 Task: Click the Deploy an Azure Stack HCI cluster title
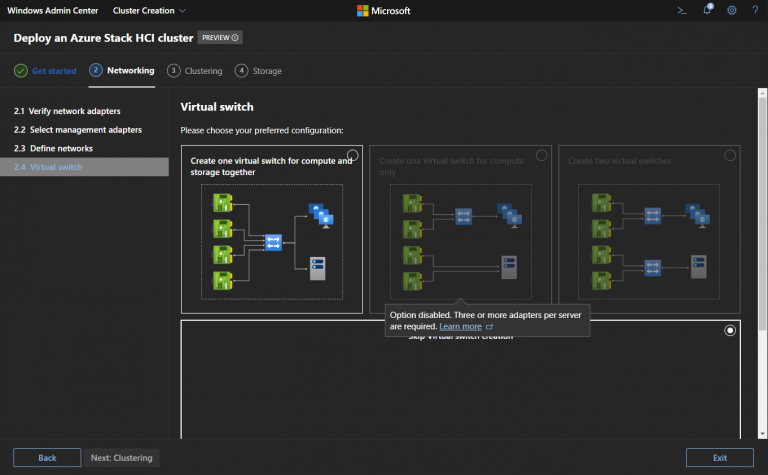click(x=103, y=38)
